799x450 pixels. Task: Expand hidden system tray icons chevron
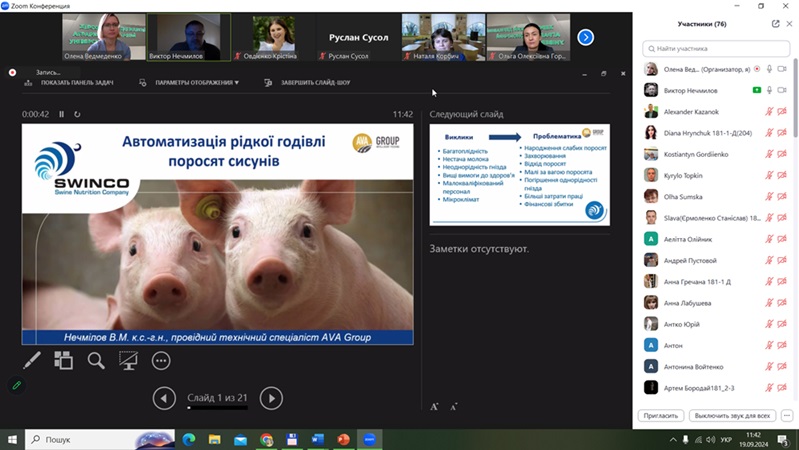point(673,439)
